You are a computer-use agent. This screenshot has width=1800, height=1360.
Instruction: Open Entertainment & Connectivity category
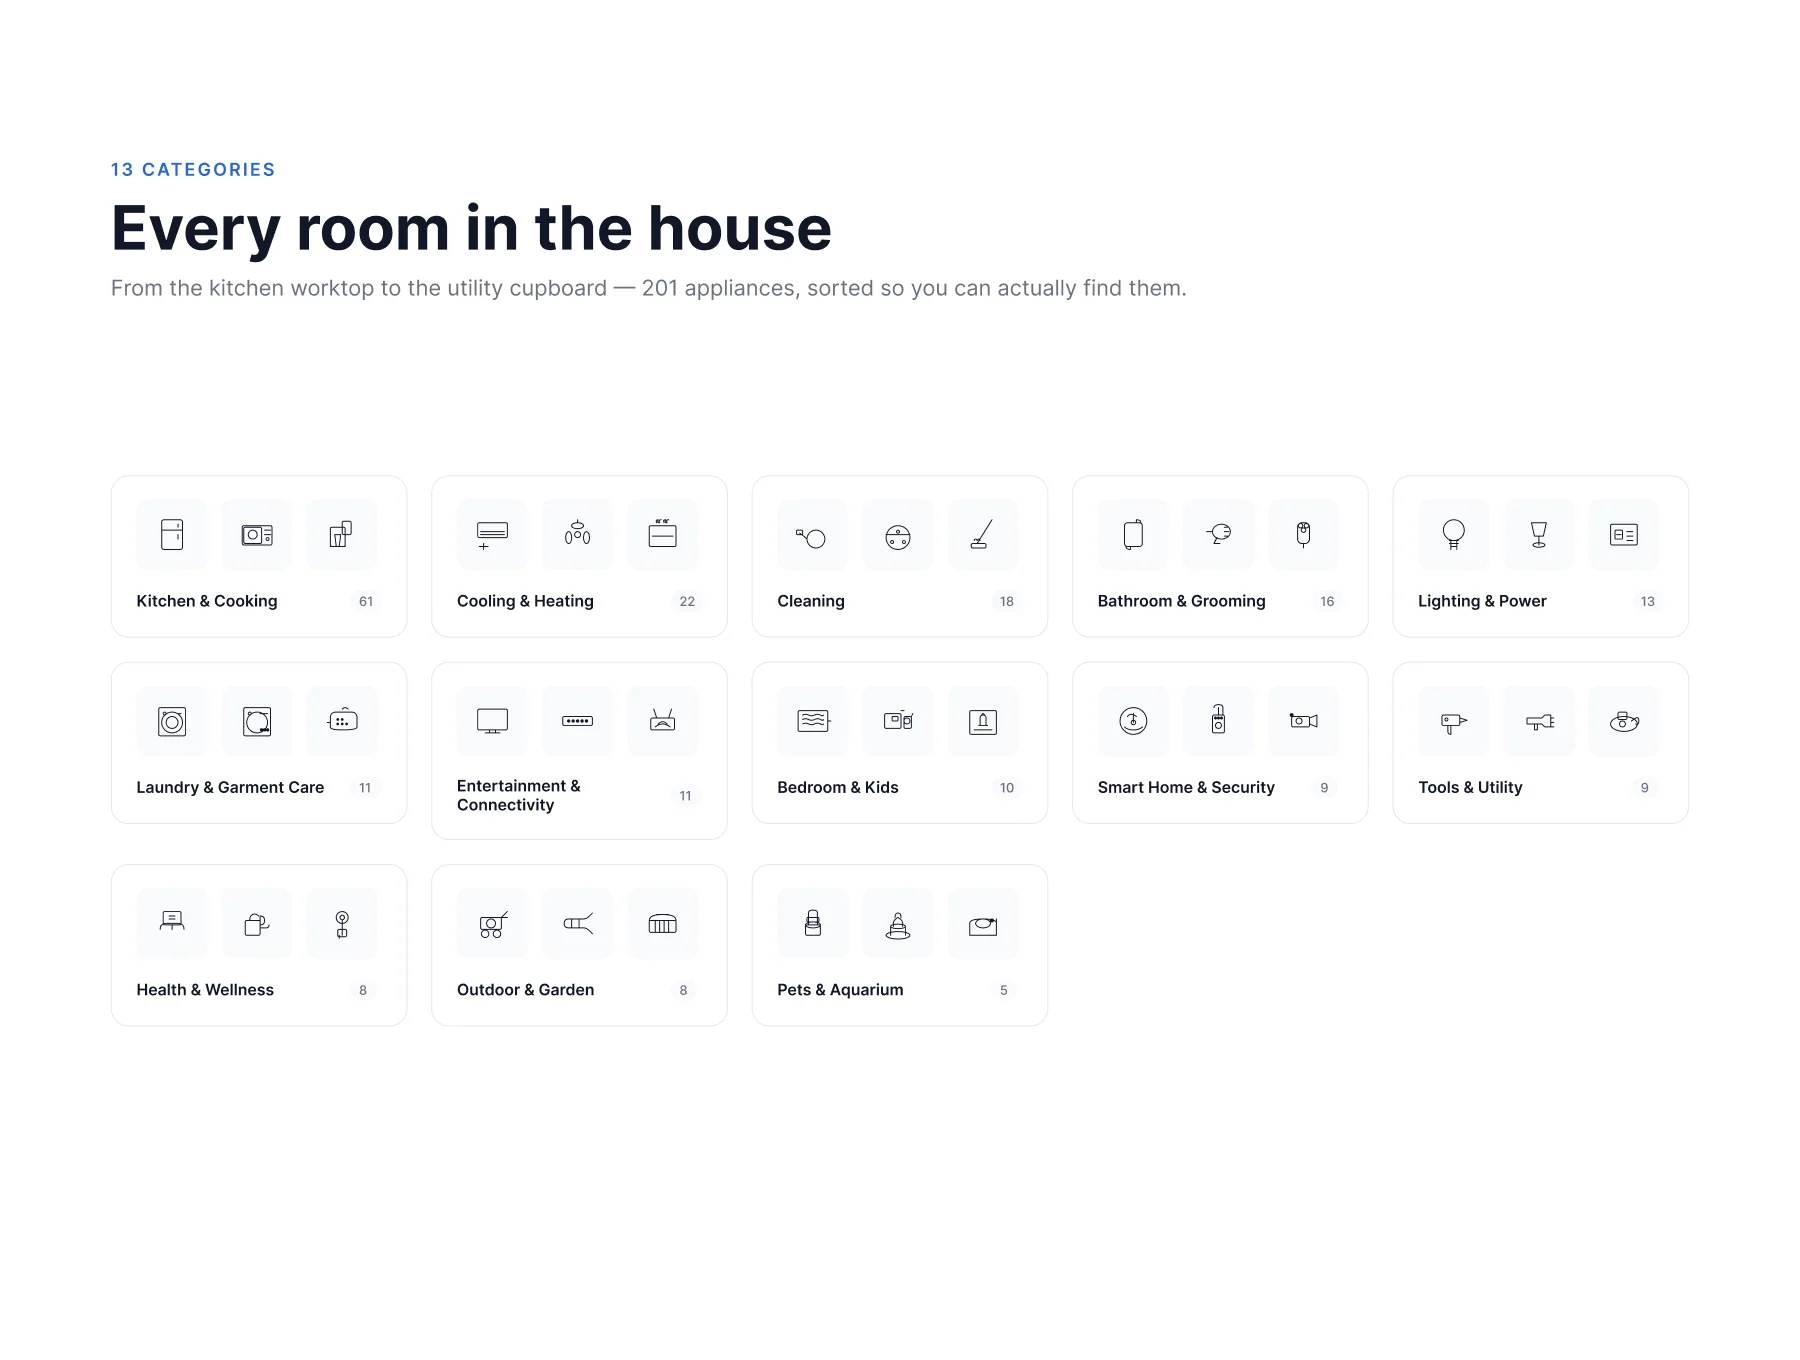click(579, 751)
